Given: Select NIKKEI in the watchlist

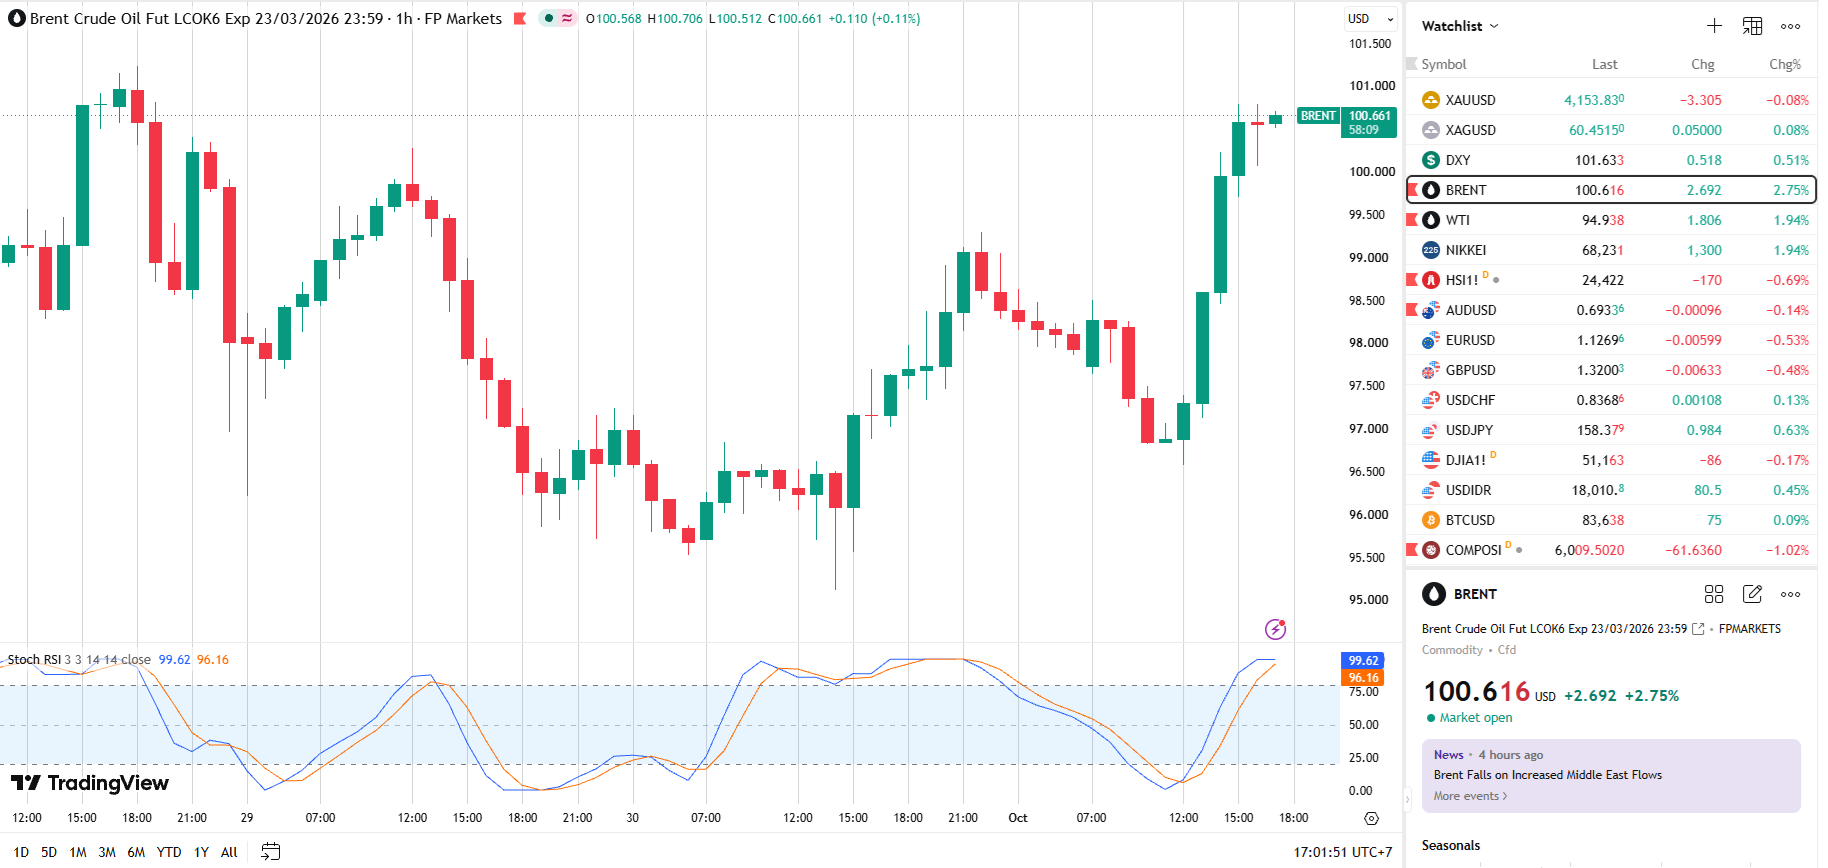Looking at the screenshot, I should click(x=1611, y=250).
